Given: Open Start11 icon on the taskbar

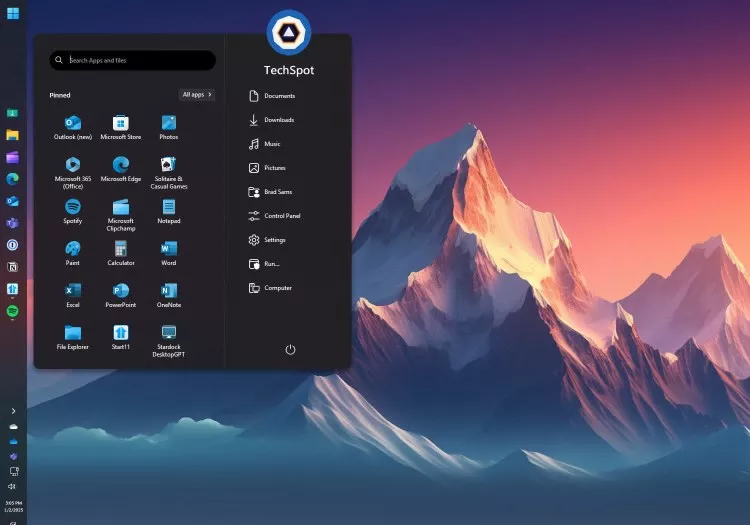Looking at the screenshot, I should (12, 289).
